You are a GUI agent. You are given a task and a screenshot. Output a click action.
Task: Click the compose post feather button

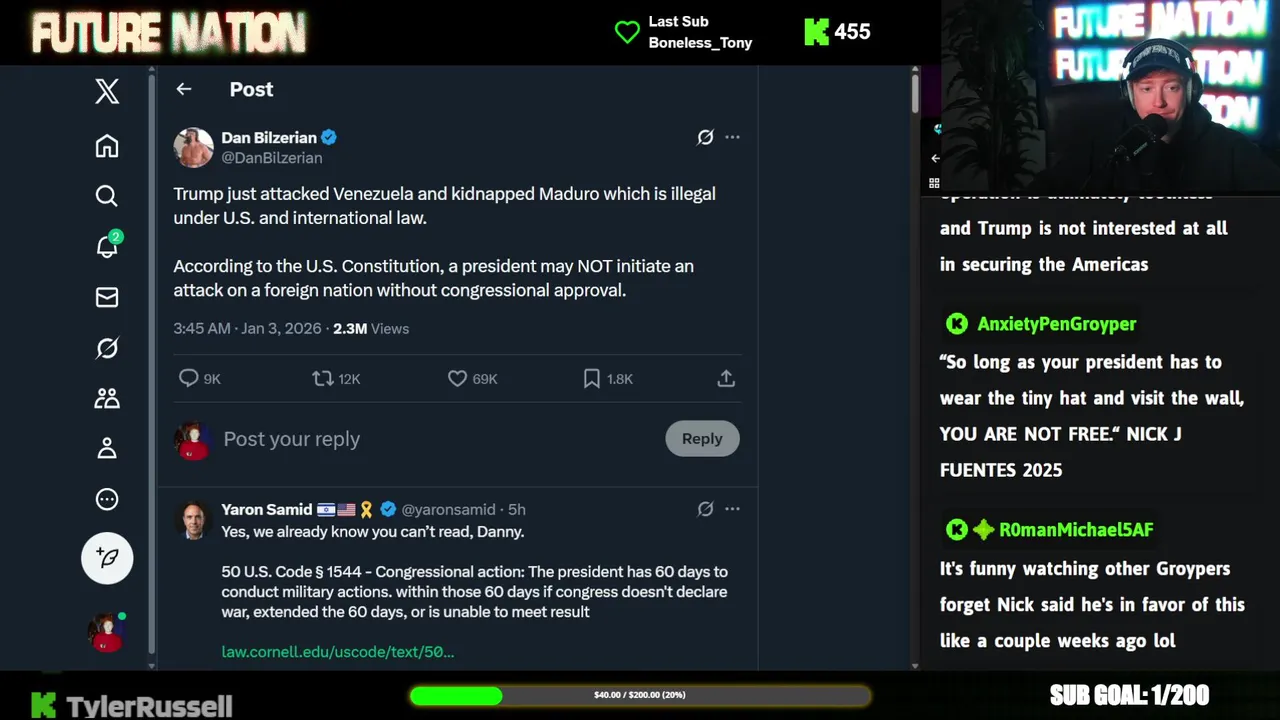(x=107, y=557)
